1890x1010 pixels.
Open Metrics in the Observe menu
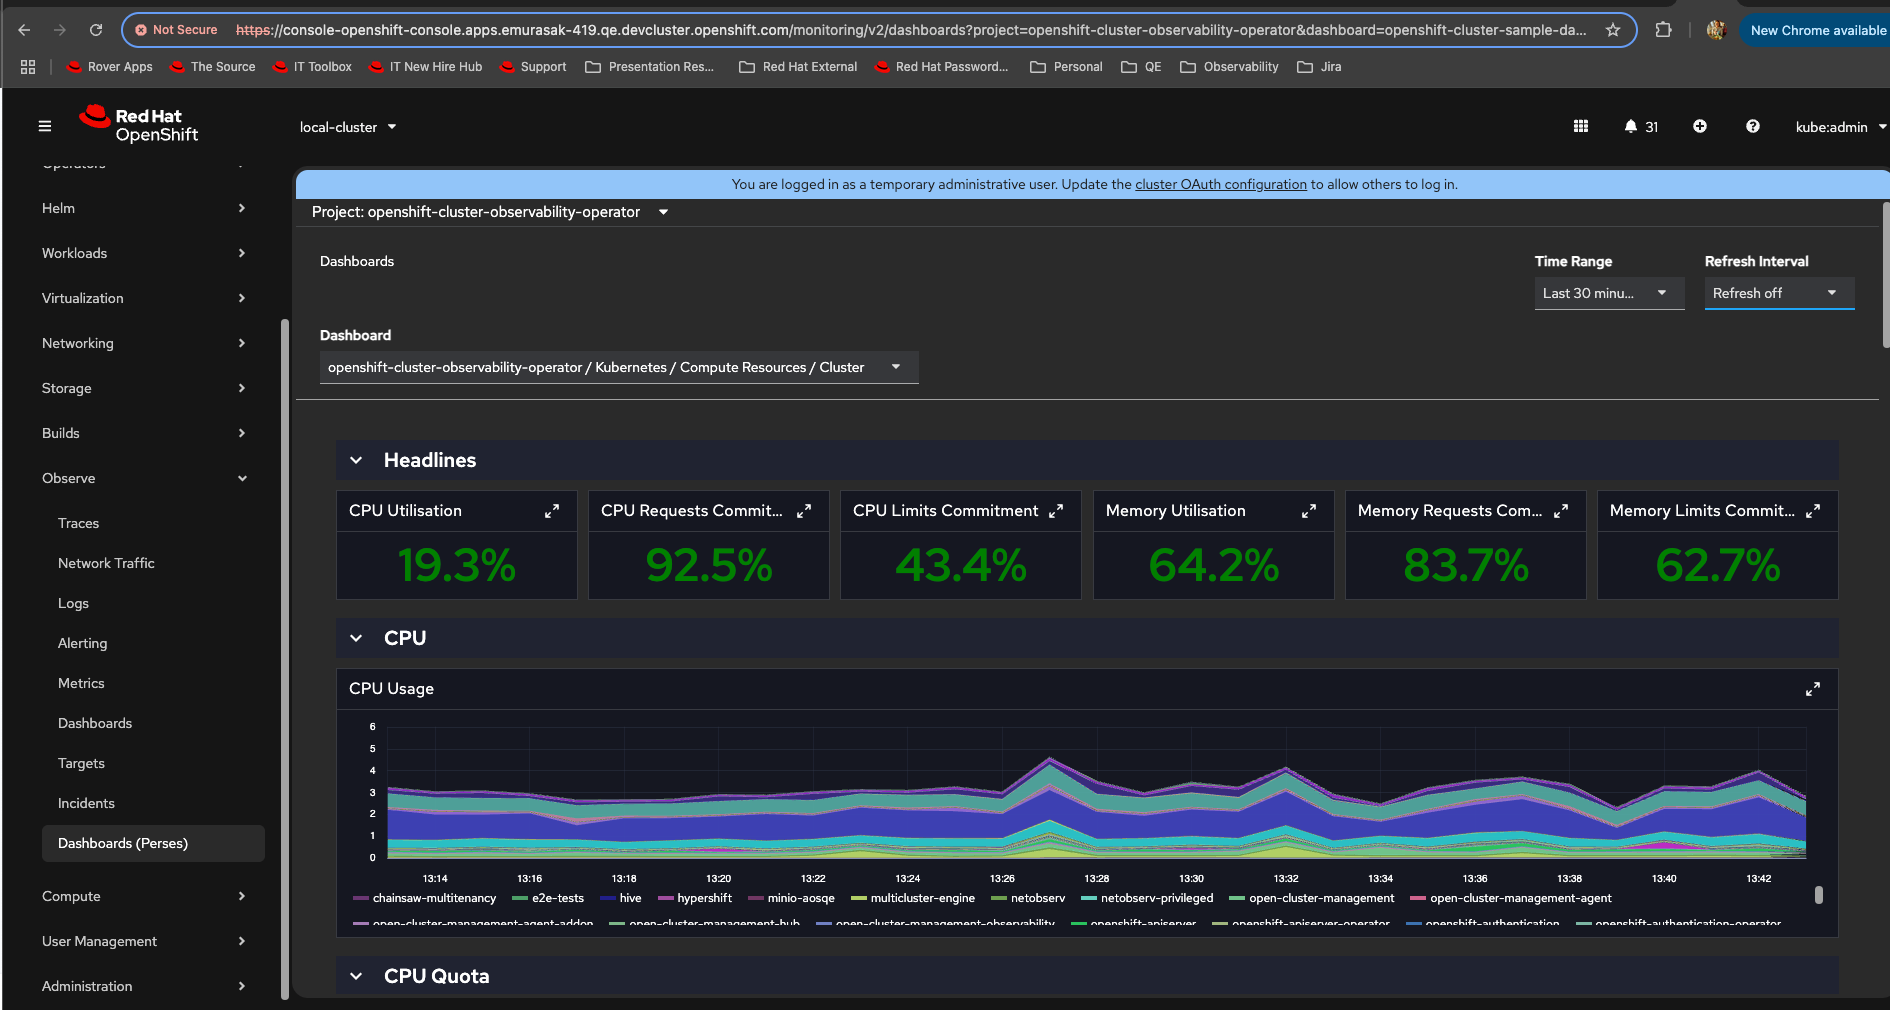[81, 683]
